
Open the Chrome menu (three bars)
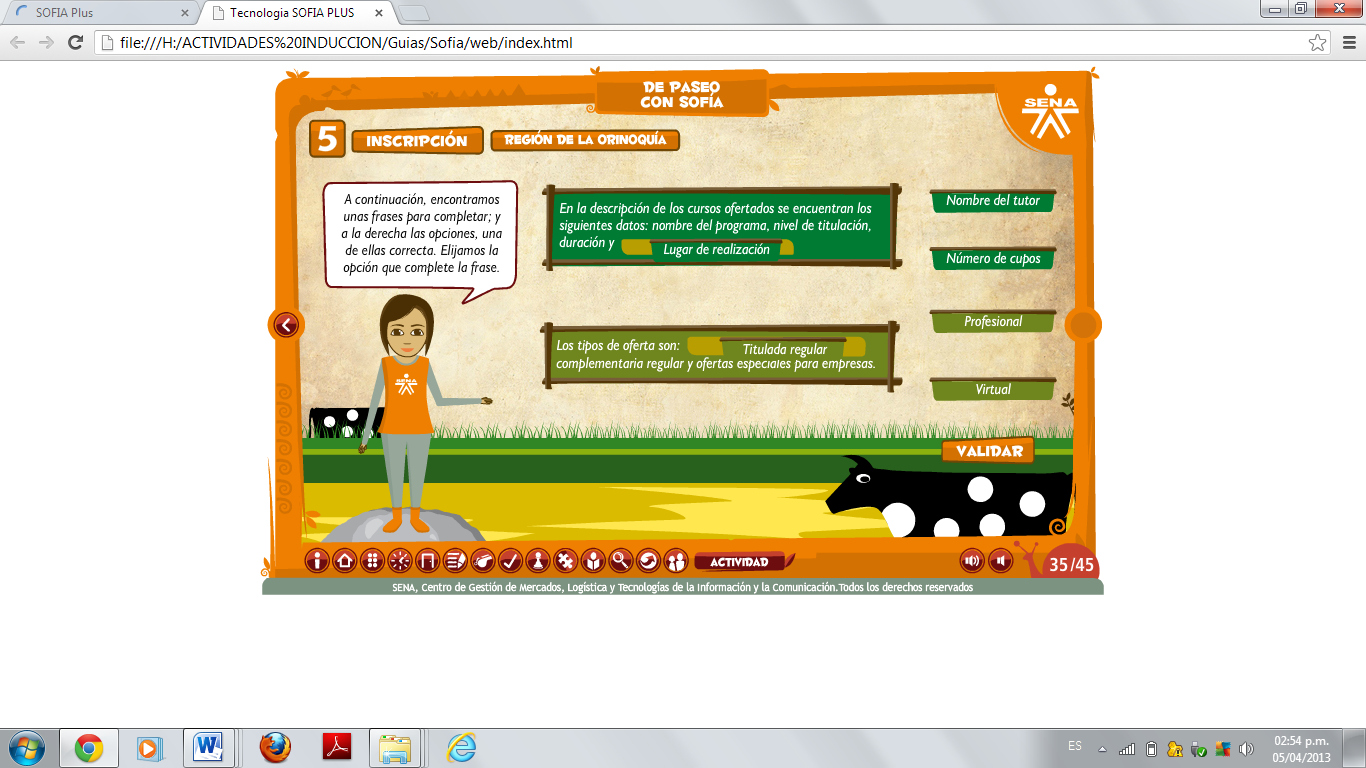click(x=1347, y=43)
